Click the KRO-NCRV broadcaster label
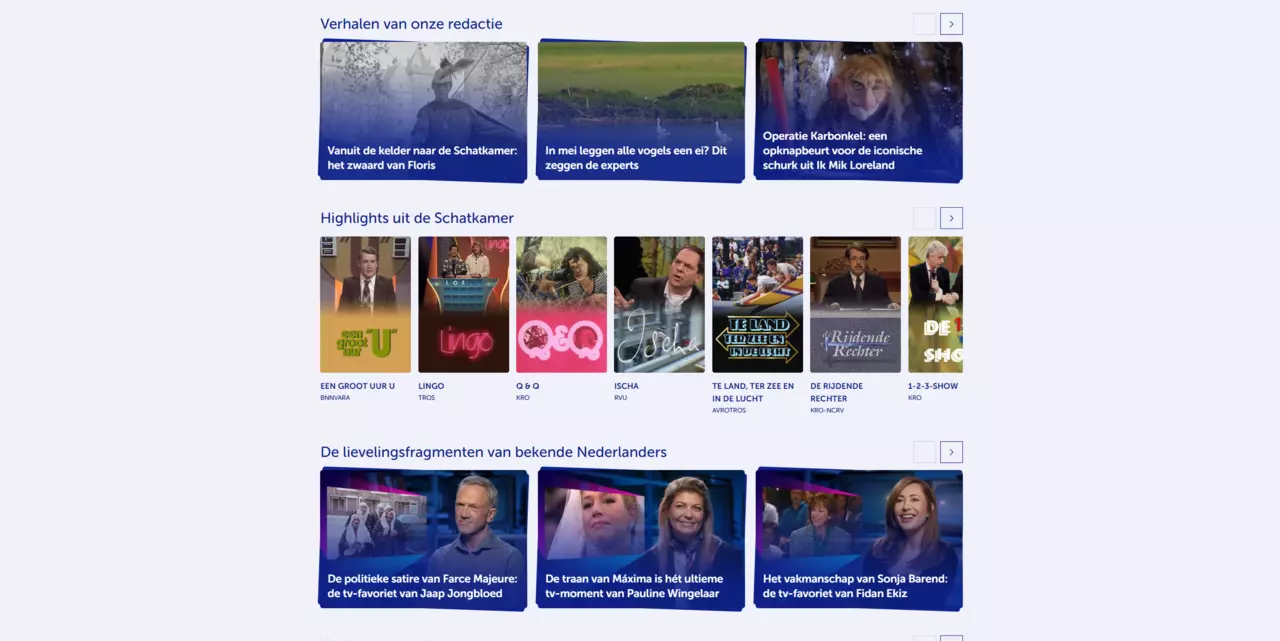Image resolution: width=1280 pixels, height=641 pixels. pos(827,410)
